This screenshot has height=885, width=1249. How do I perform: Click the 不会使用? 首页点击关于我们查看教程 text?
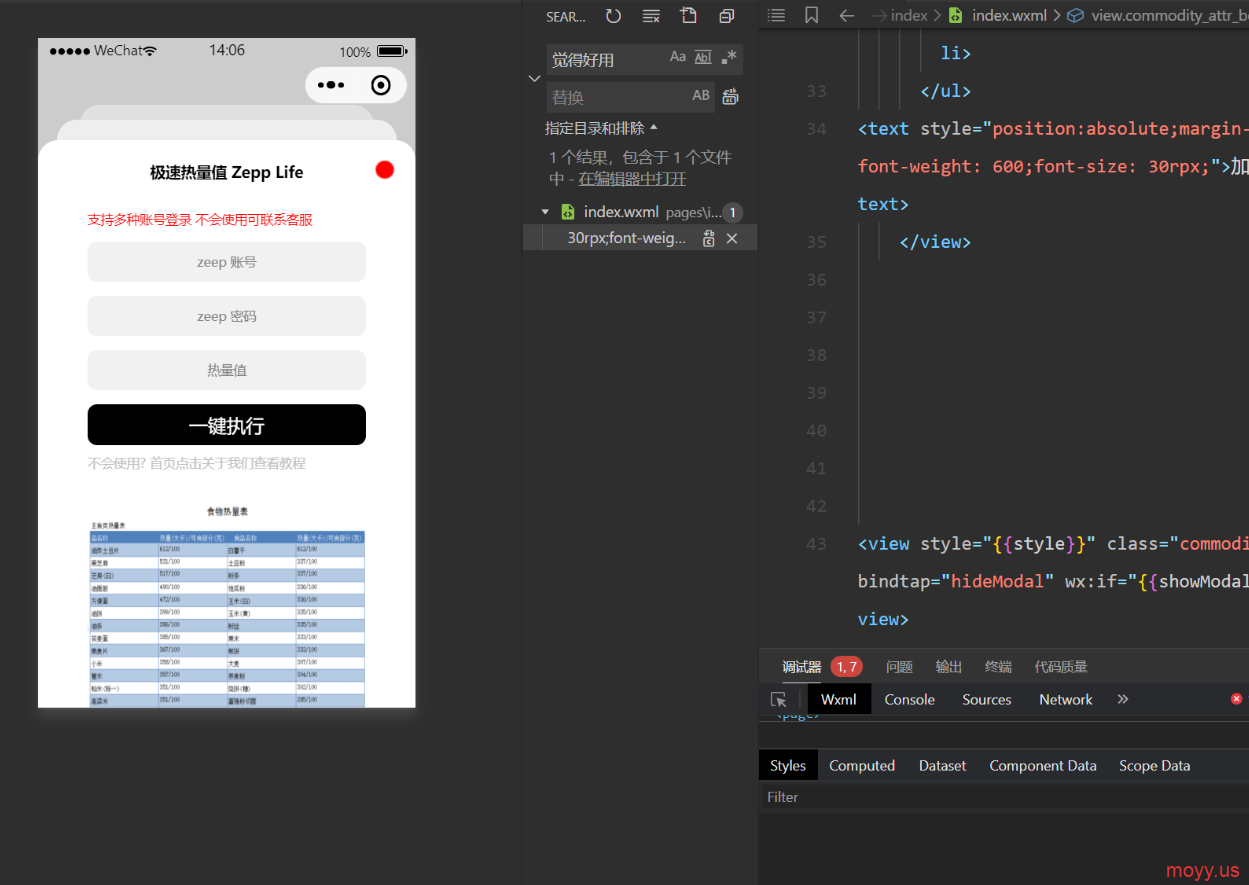click(197, 463)
